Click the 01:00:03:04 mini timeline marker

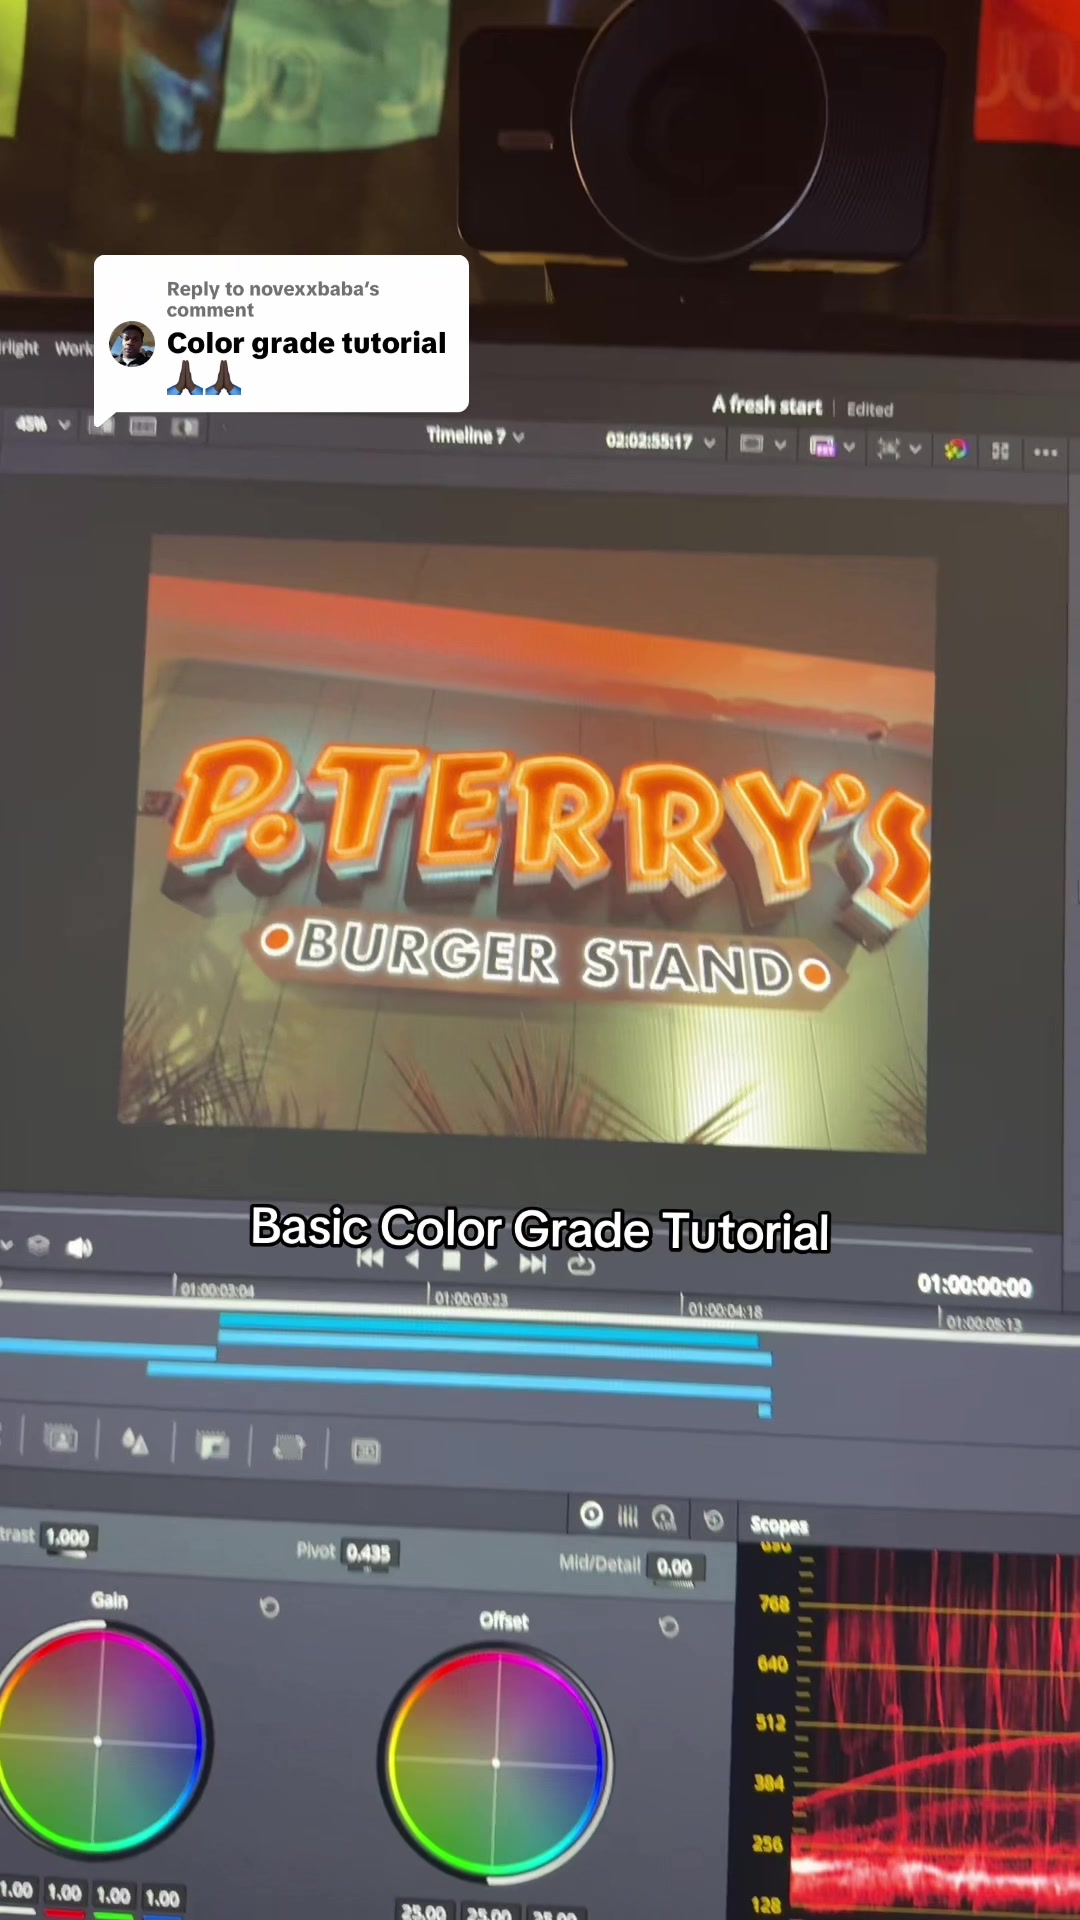[x=217, y=1290]
